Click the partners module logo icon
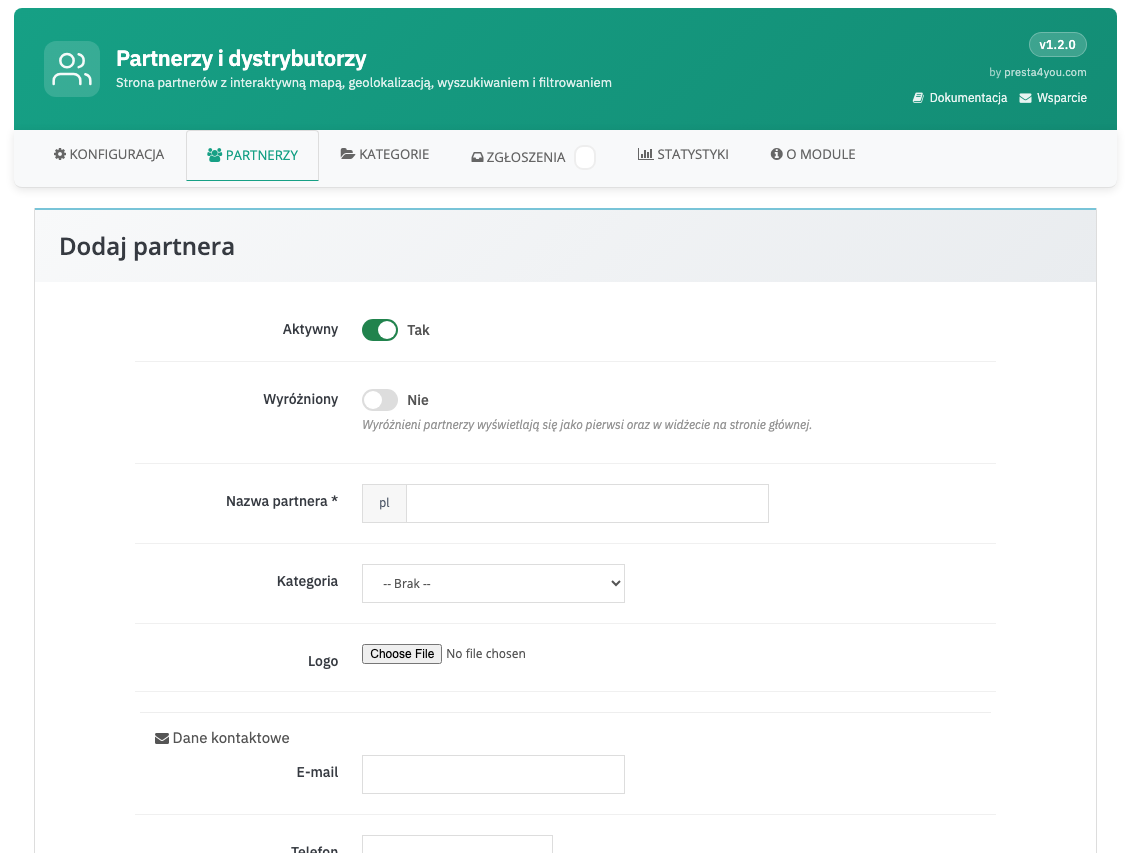Image resolution: width=1128 pixels, height=853 pixels. 72,69
